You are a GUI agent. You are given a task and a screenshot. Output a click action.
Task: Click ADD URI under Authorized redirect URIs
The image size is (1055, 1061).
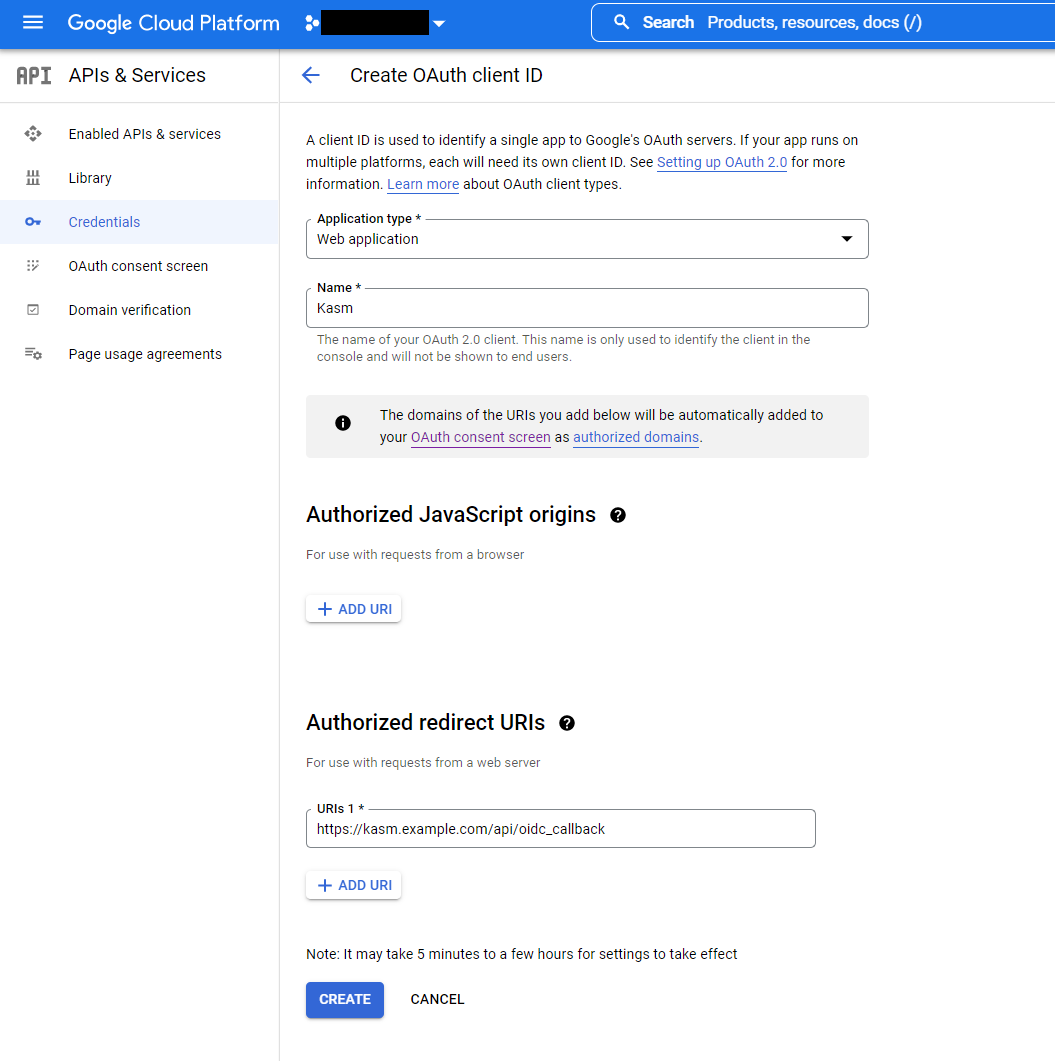(353, 885)
